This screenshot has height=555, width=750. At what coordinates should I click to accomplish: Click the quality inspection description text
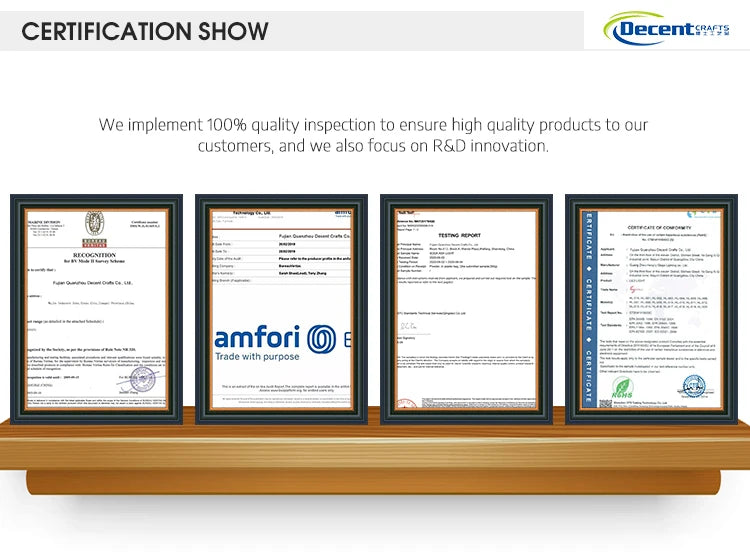click(374, 135)
